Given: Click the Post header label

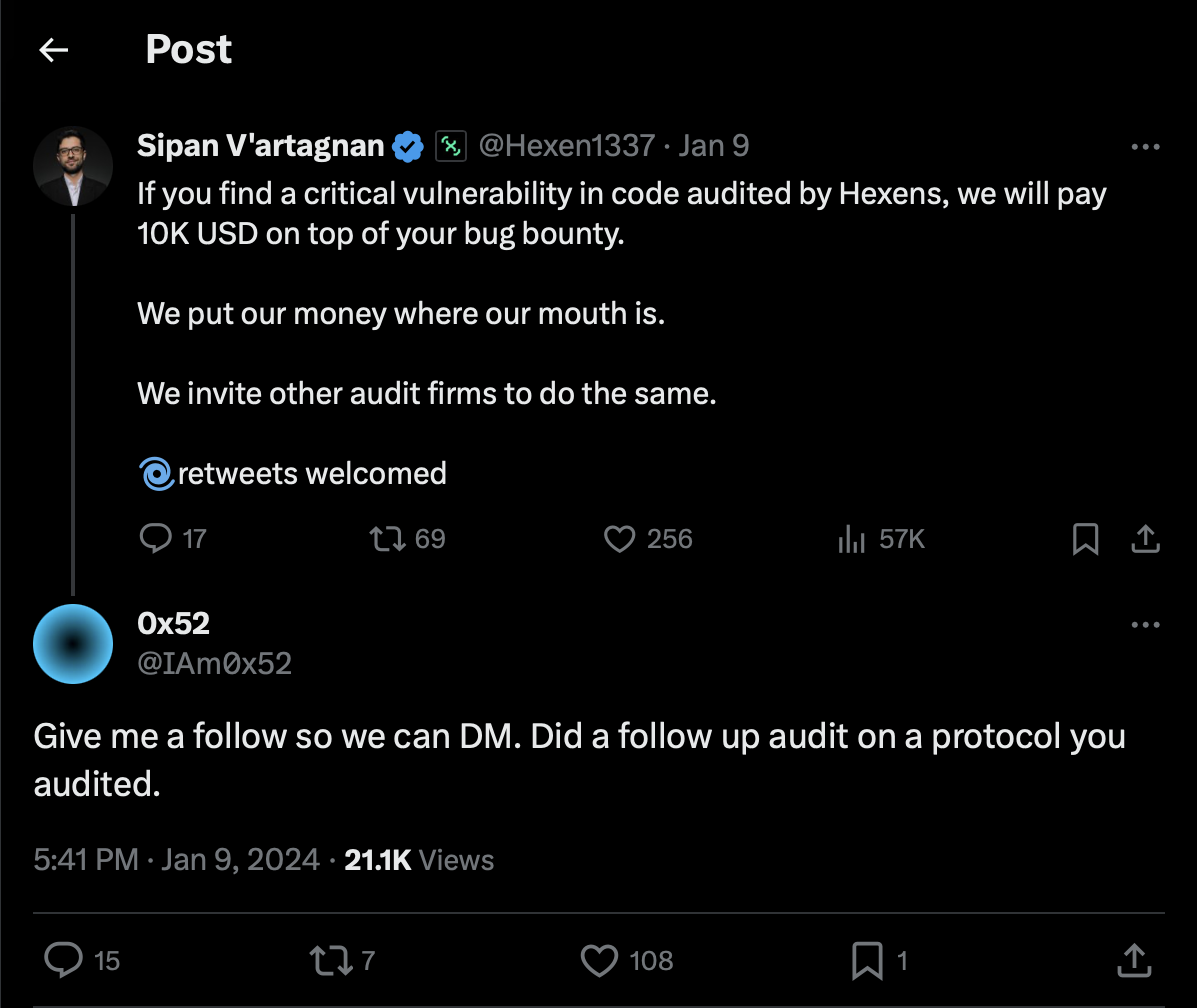Looking at the screenshot, I should tap(188, 49).
